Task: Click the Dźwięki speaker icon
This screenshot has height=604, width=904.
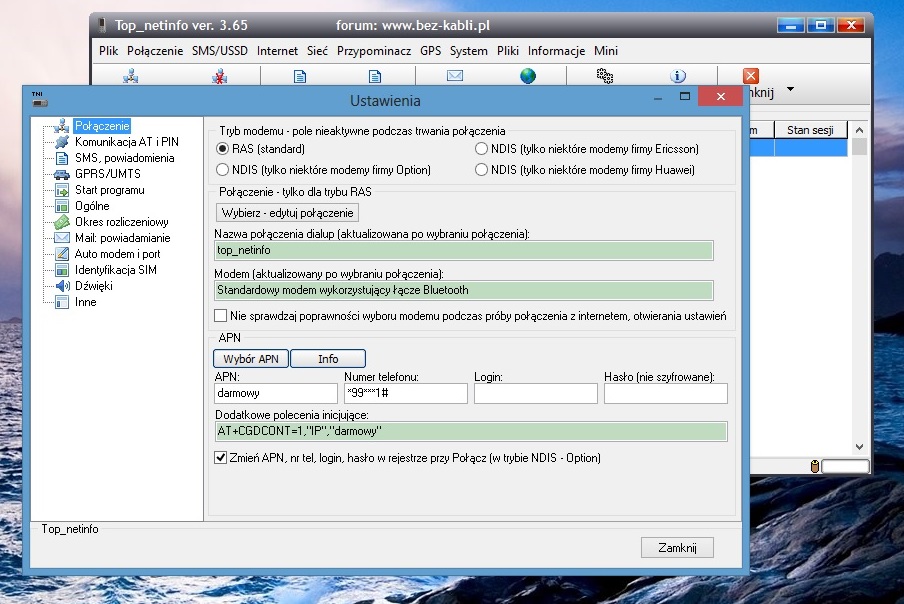Action: click(x=62, y=286)
